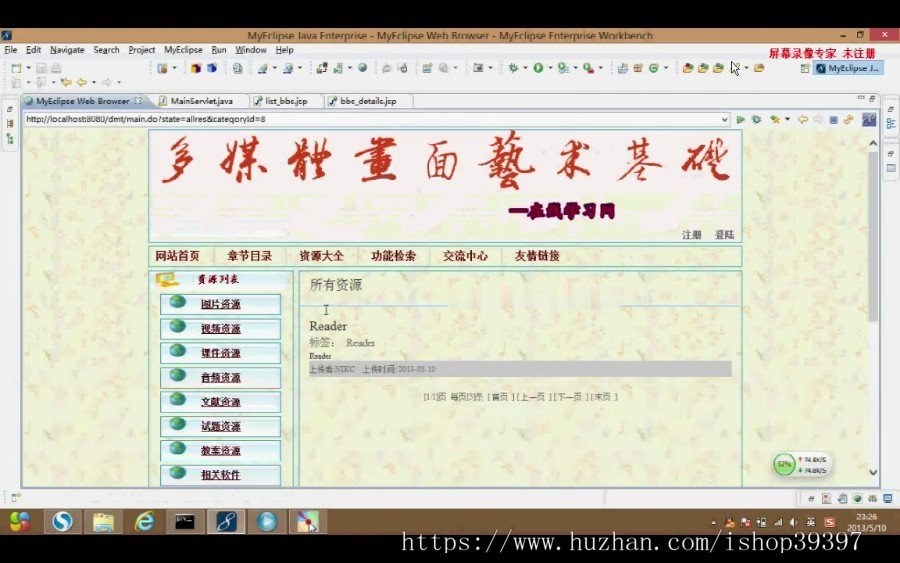Open dropdown arrow beside favorites star icon
The height and width of the screenshot is (563, 900).
coord(787,119)
